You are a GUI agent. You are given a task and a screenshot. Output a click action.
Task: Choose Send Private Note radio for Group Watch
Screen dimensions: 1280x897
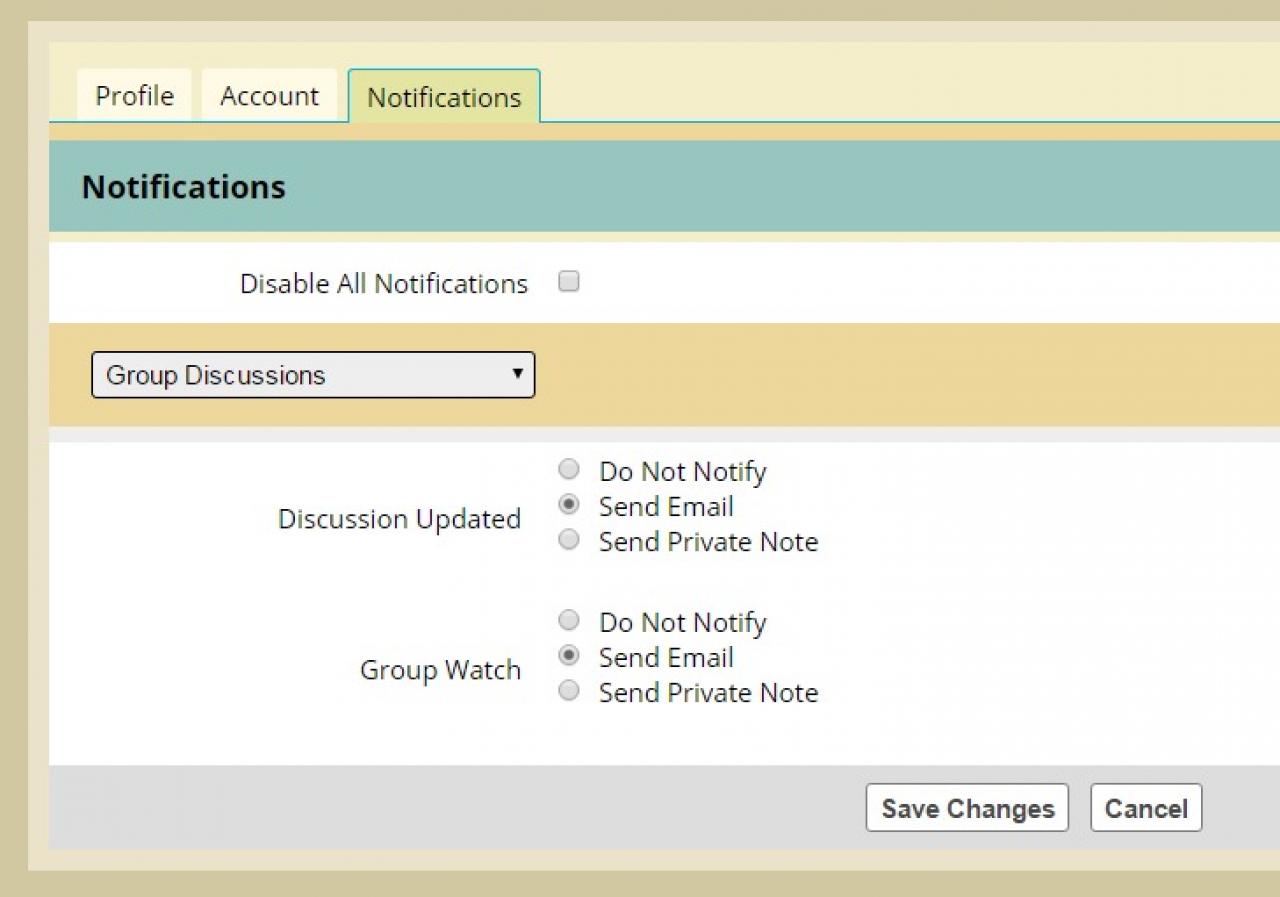[569, 691]
